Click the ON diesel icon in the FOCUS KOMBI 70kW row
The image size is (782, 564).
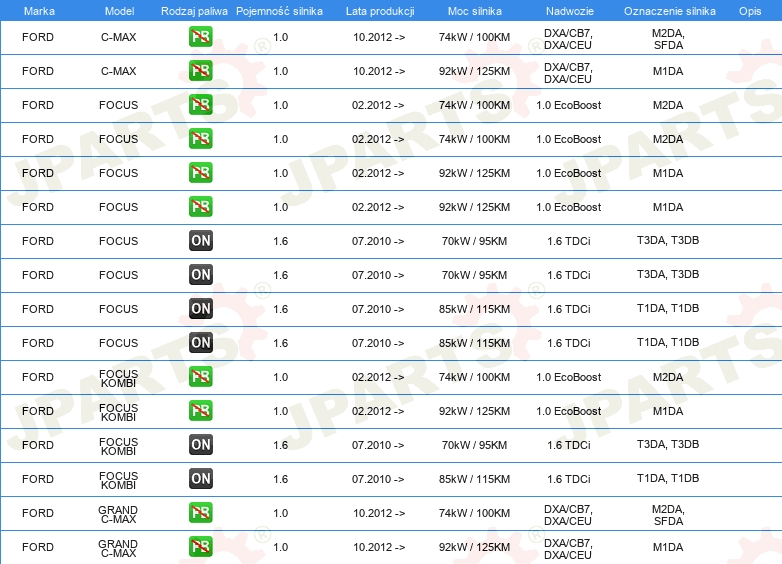click(x=200, y=445)
